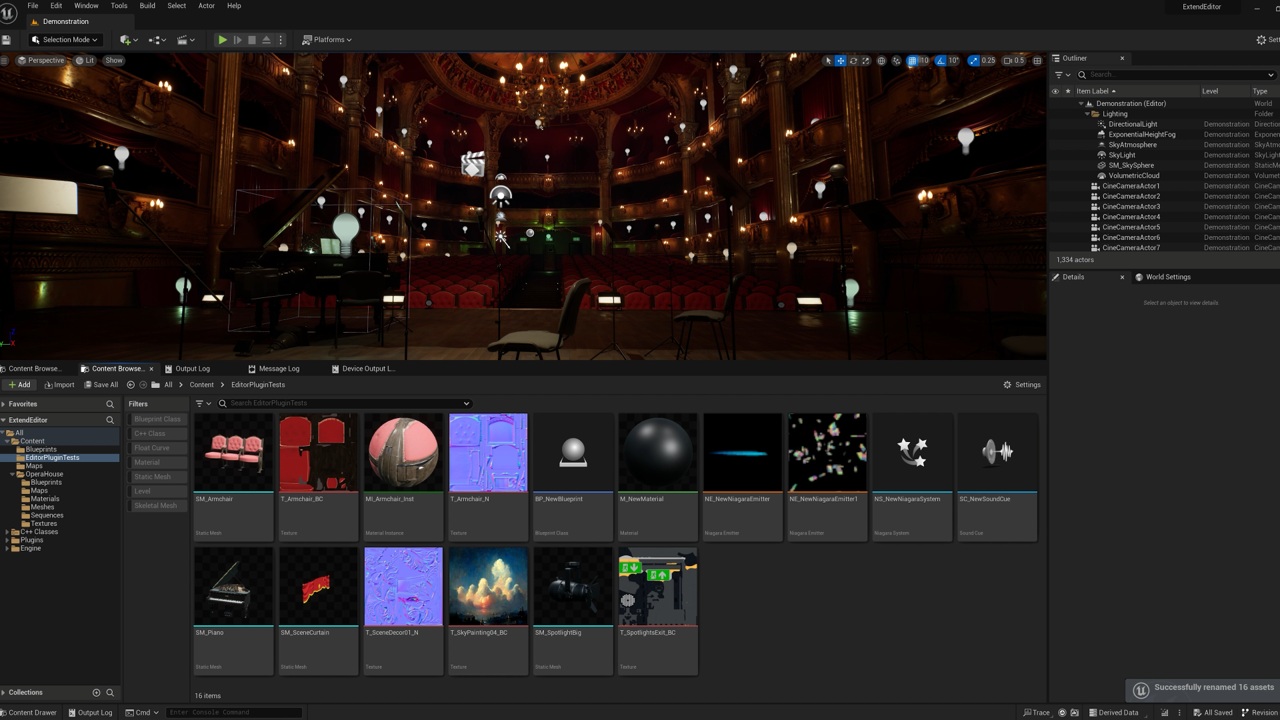Toggle world/local coordinate system globe
Image resolution: width=1280 pixels, height=720 pixels.
click(x=881, y=60)
